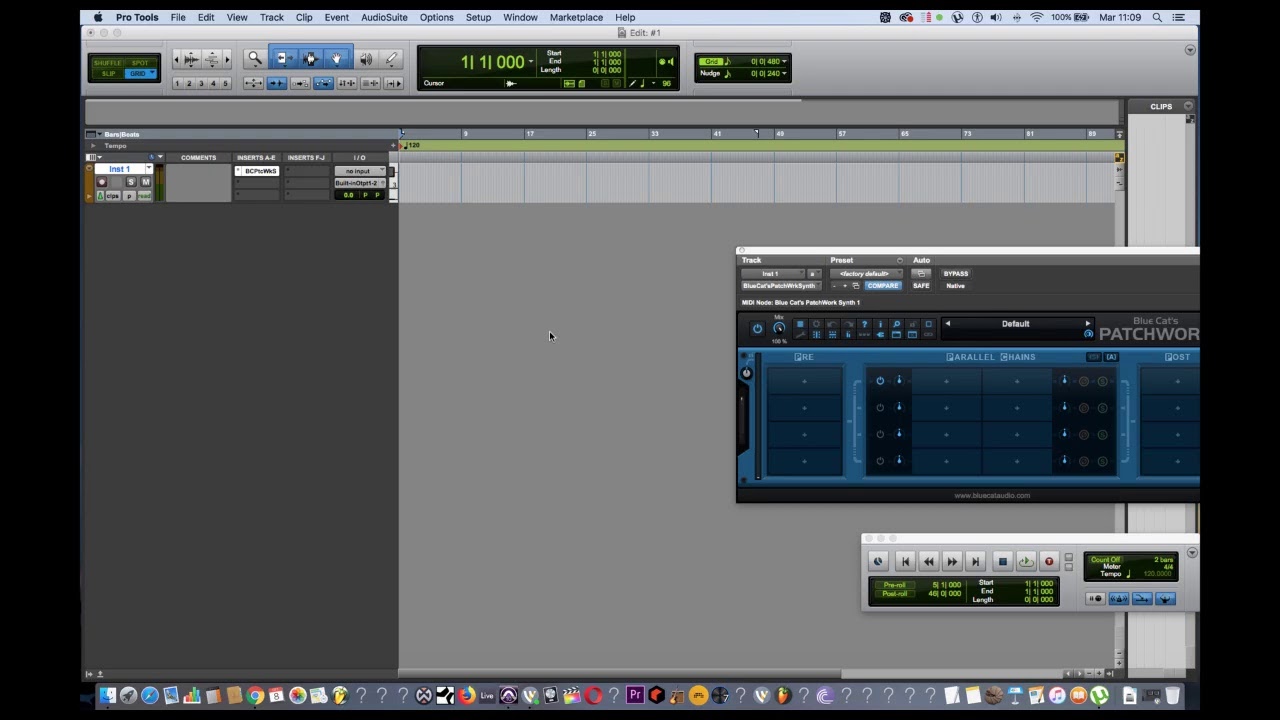Adjust the PatchWork Mix knob

click(779, 328)
